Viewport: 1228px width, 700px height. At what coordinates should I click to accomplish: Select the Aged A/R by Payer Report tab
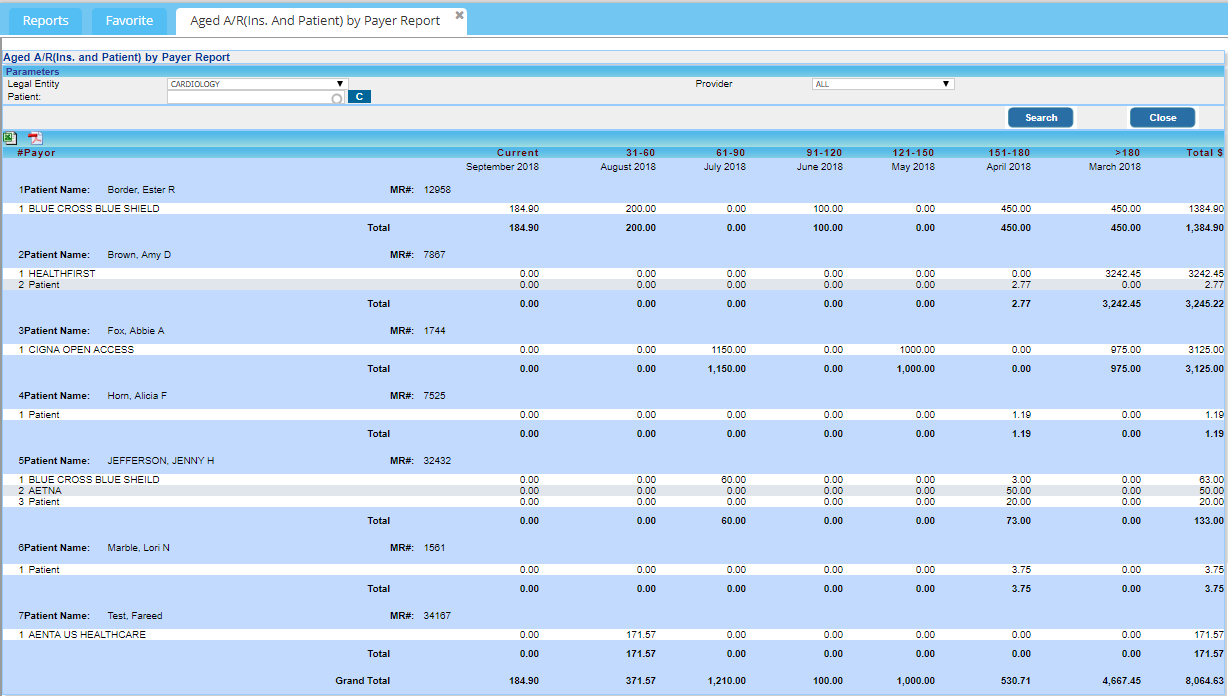coord(315,21)
